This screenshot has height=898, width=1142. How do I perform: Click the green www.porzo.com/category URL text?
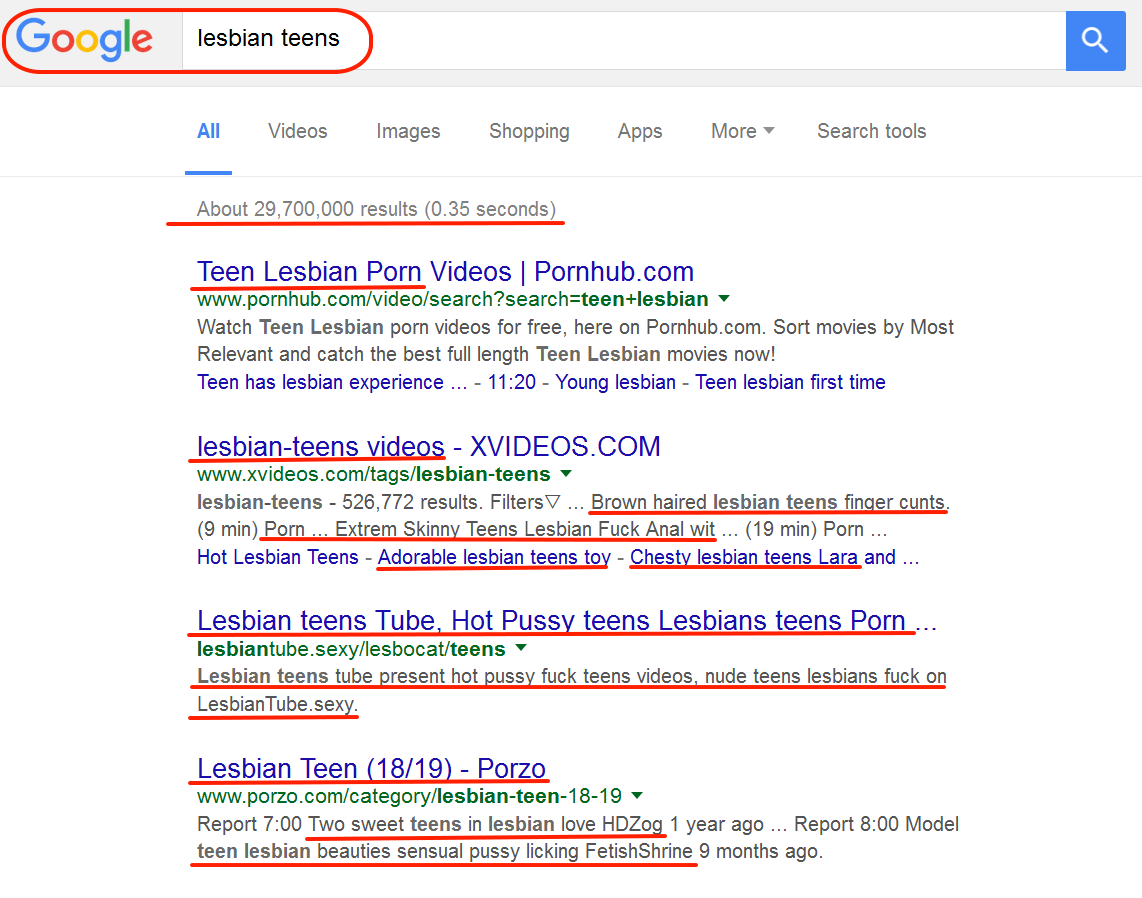coord(409,796)
